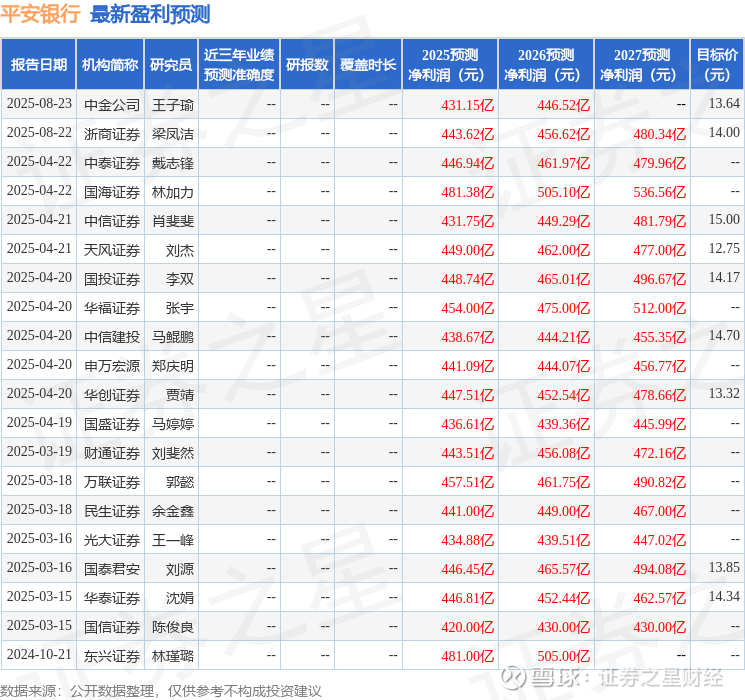Click analyst name 陈俊良
745x700 pixels.
(173, 627)
